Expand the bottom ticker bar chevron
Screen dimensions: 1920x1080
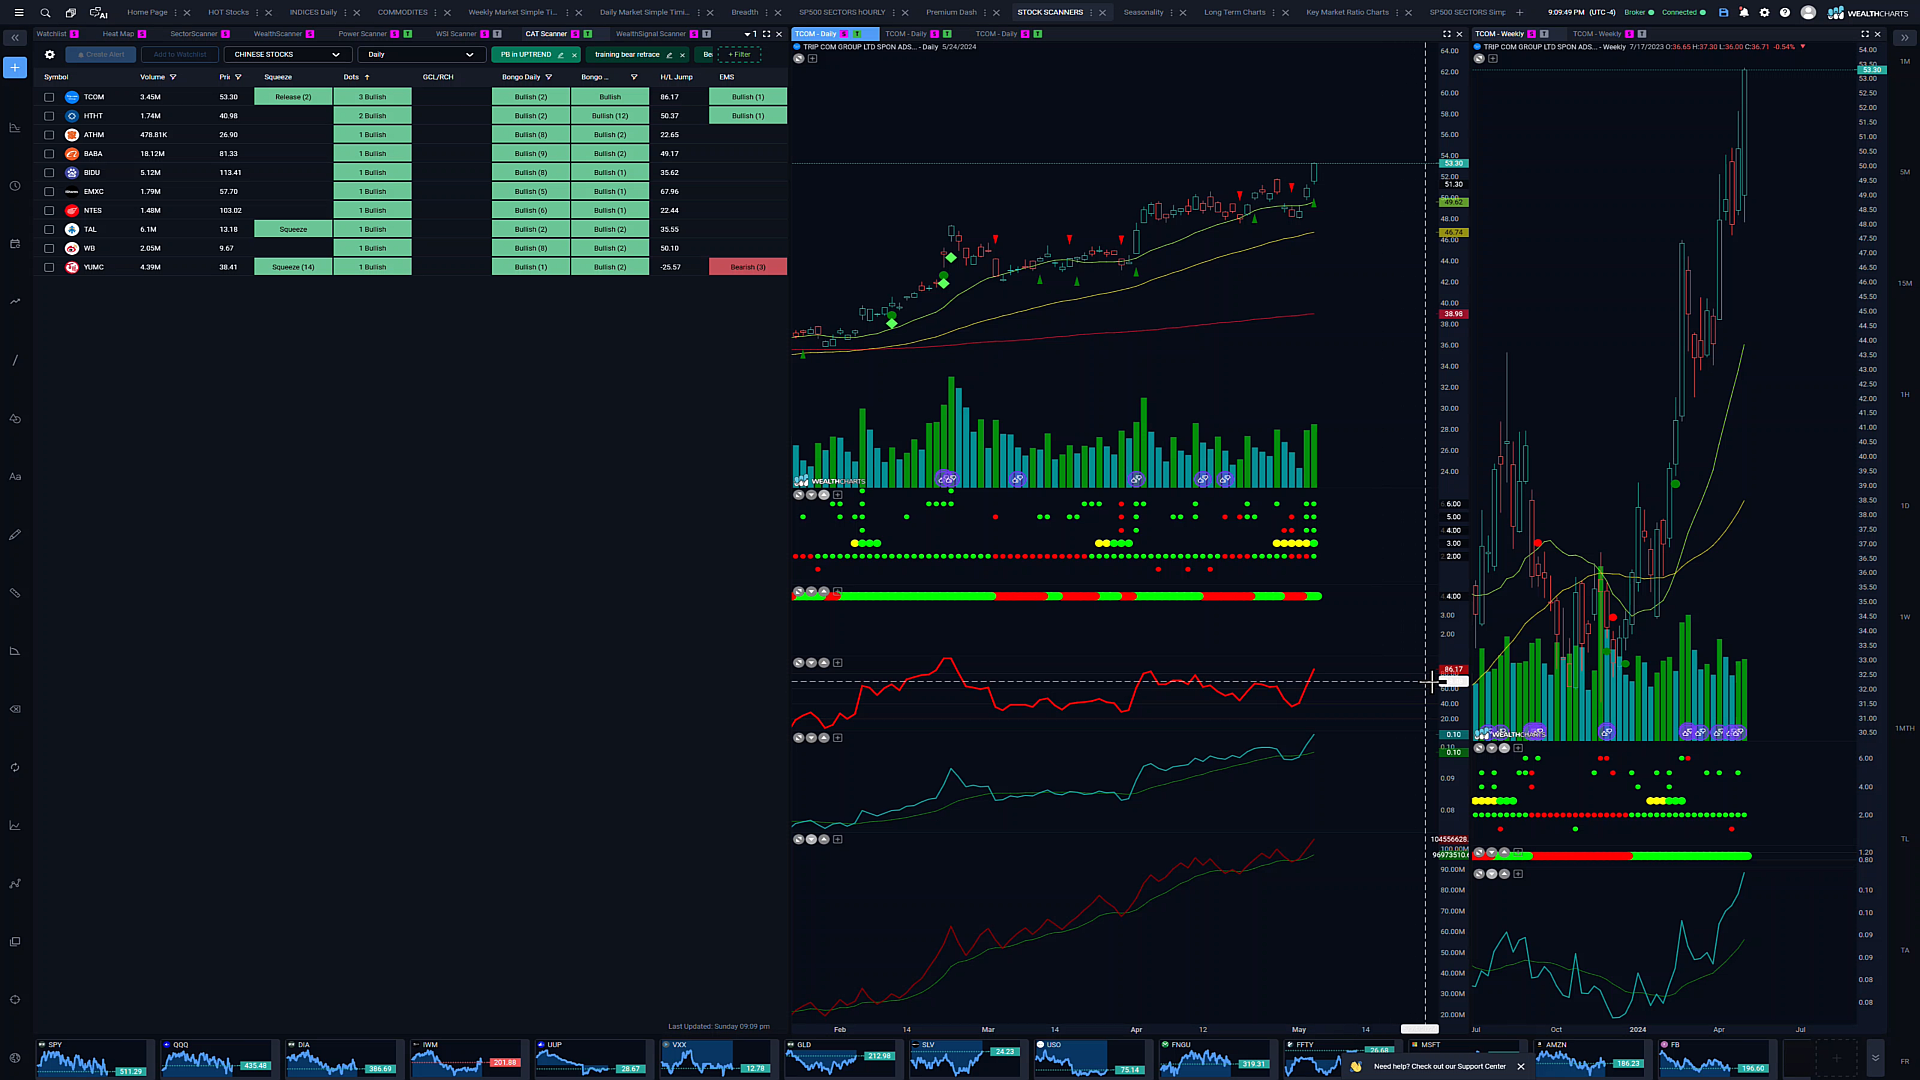point(1875,1058)
